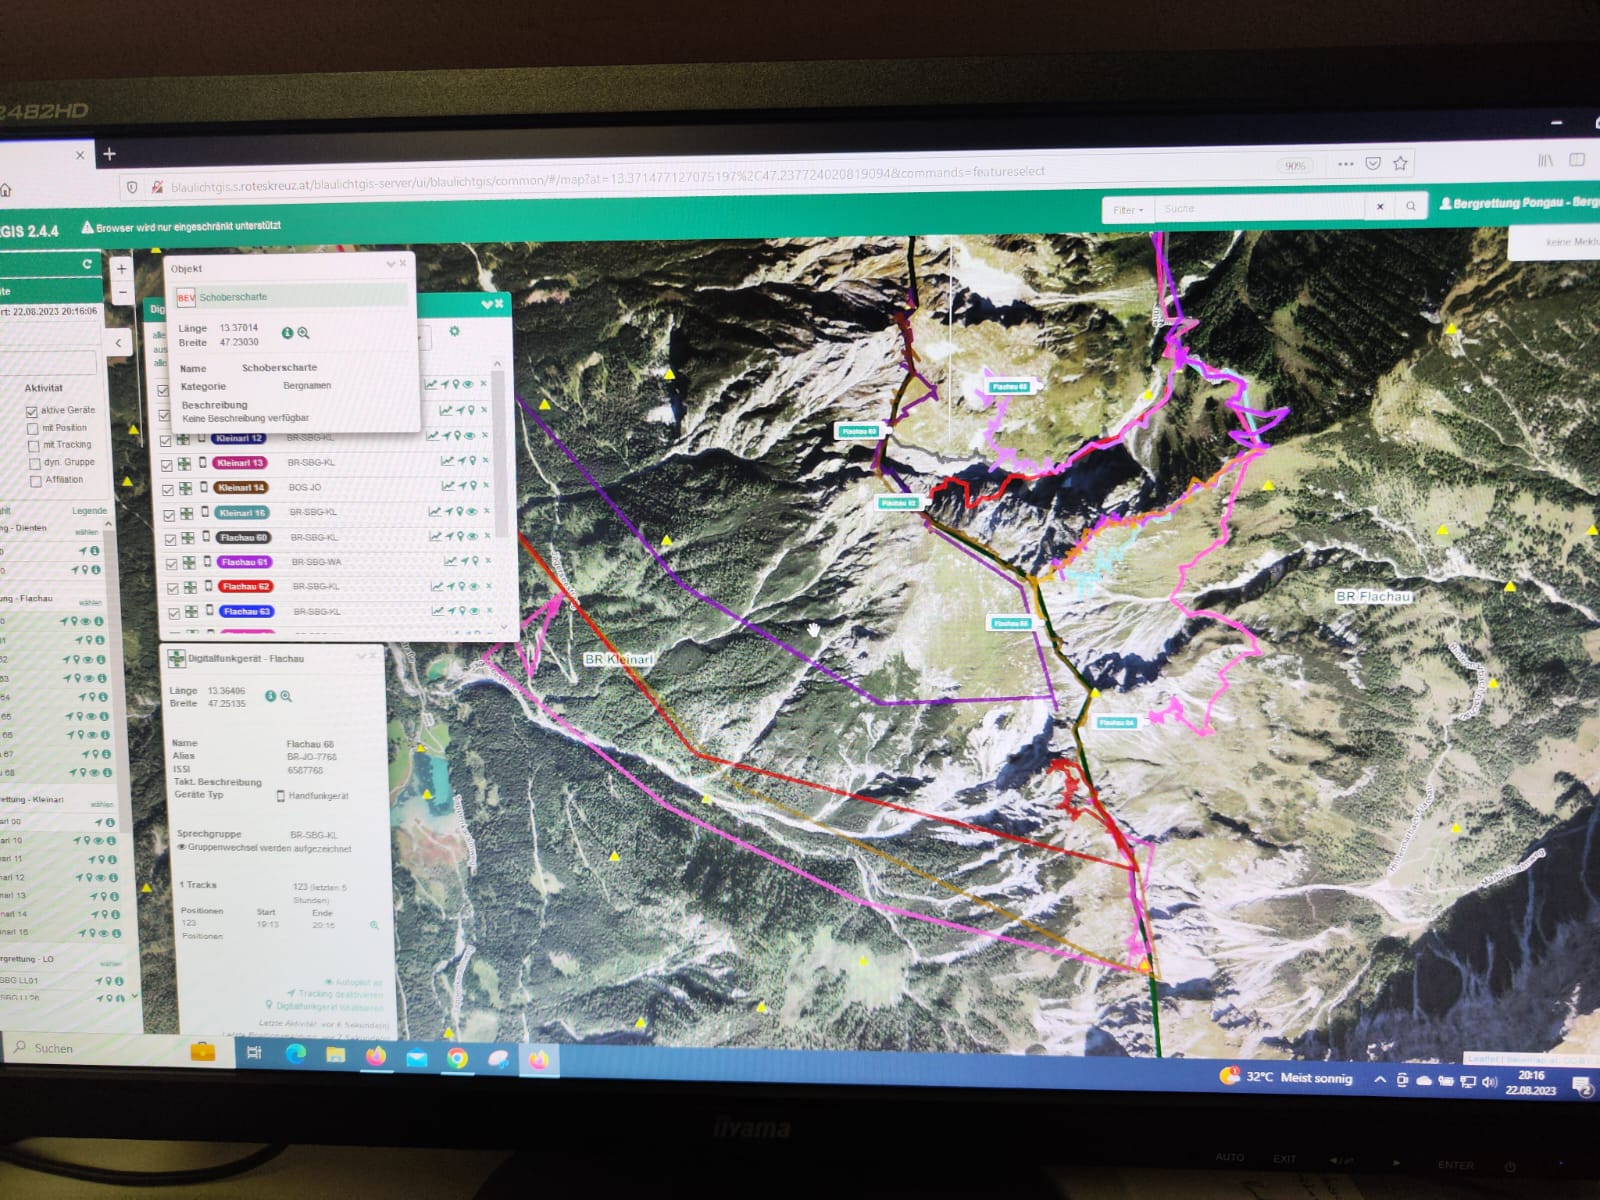This screenshot has height=1200, width=1600.
Task: Click 'wählen' for the Flachau group
Action: 91,602
